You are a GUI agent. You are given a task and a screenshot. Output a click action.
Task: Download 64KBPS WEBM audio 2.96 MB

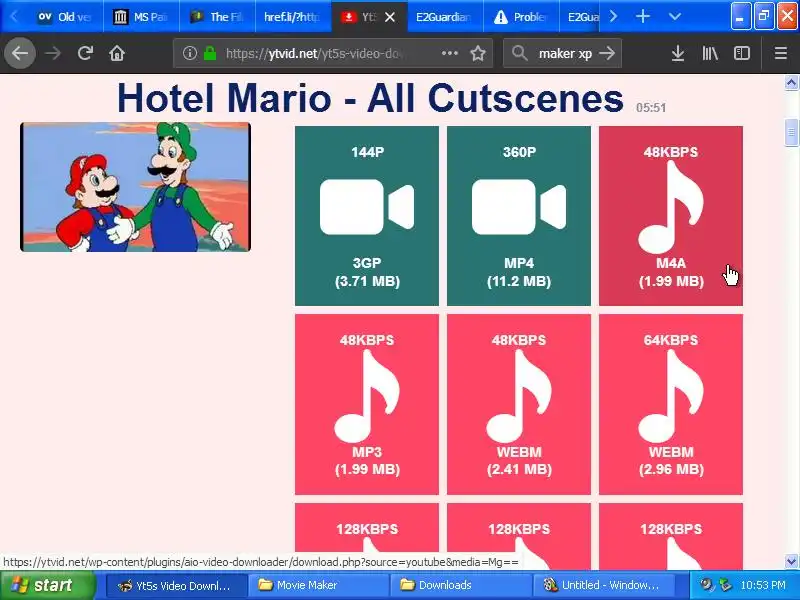671,404
